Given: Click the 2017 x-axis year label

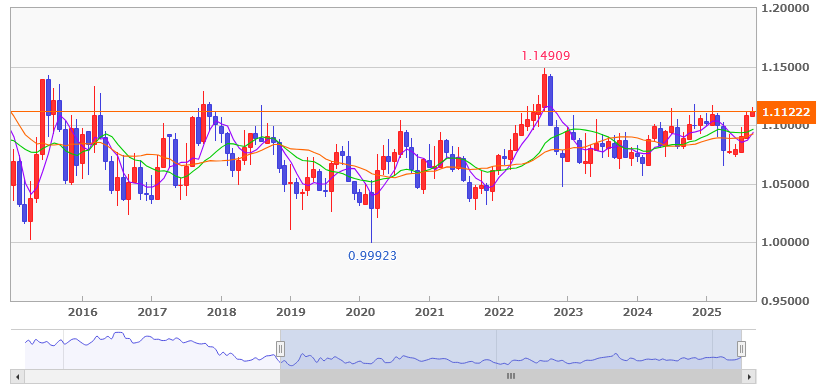Looking at the screenshot, I should (x=152, y=313).
